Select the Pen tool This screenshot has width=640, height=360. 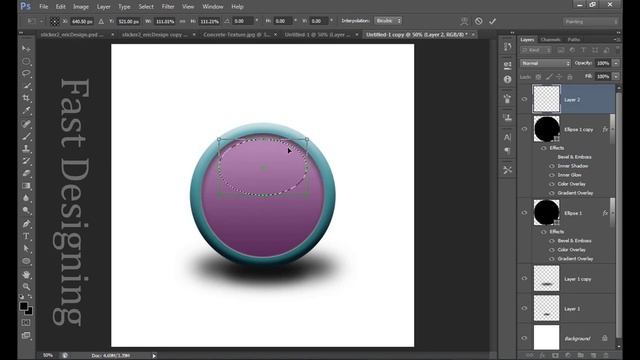click(x=27, y=224)
